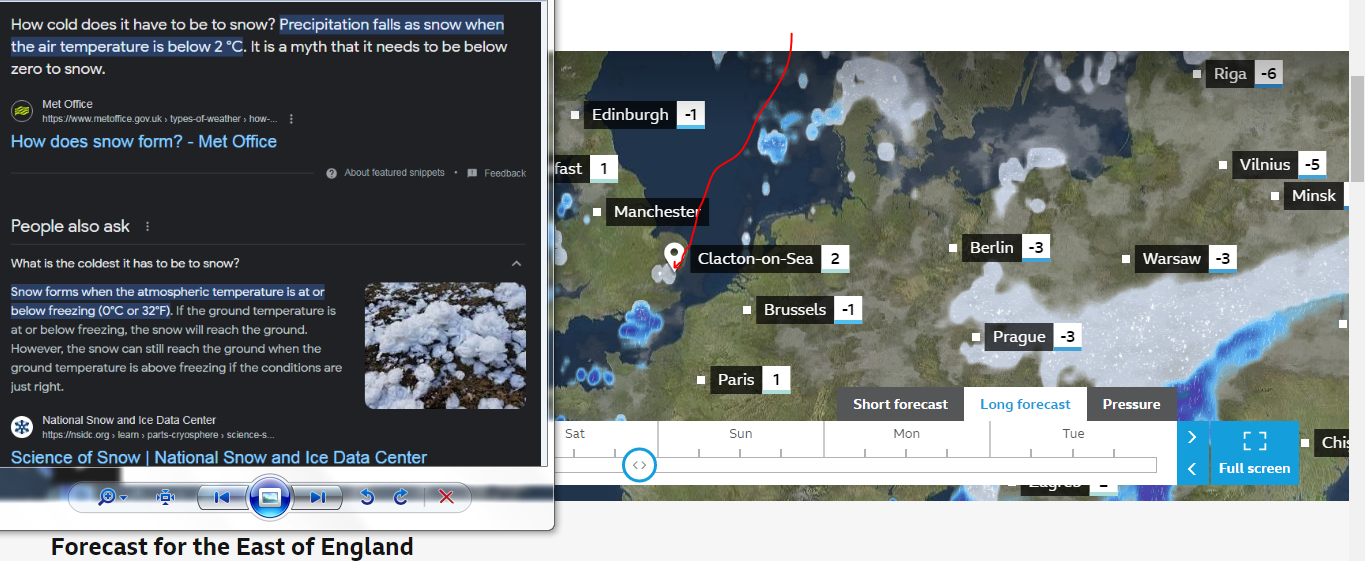This screenshot has height=561, width=1365.
Task: Click the zoom dropdown arrow in Photo Viewer
Action: point(123,498)
